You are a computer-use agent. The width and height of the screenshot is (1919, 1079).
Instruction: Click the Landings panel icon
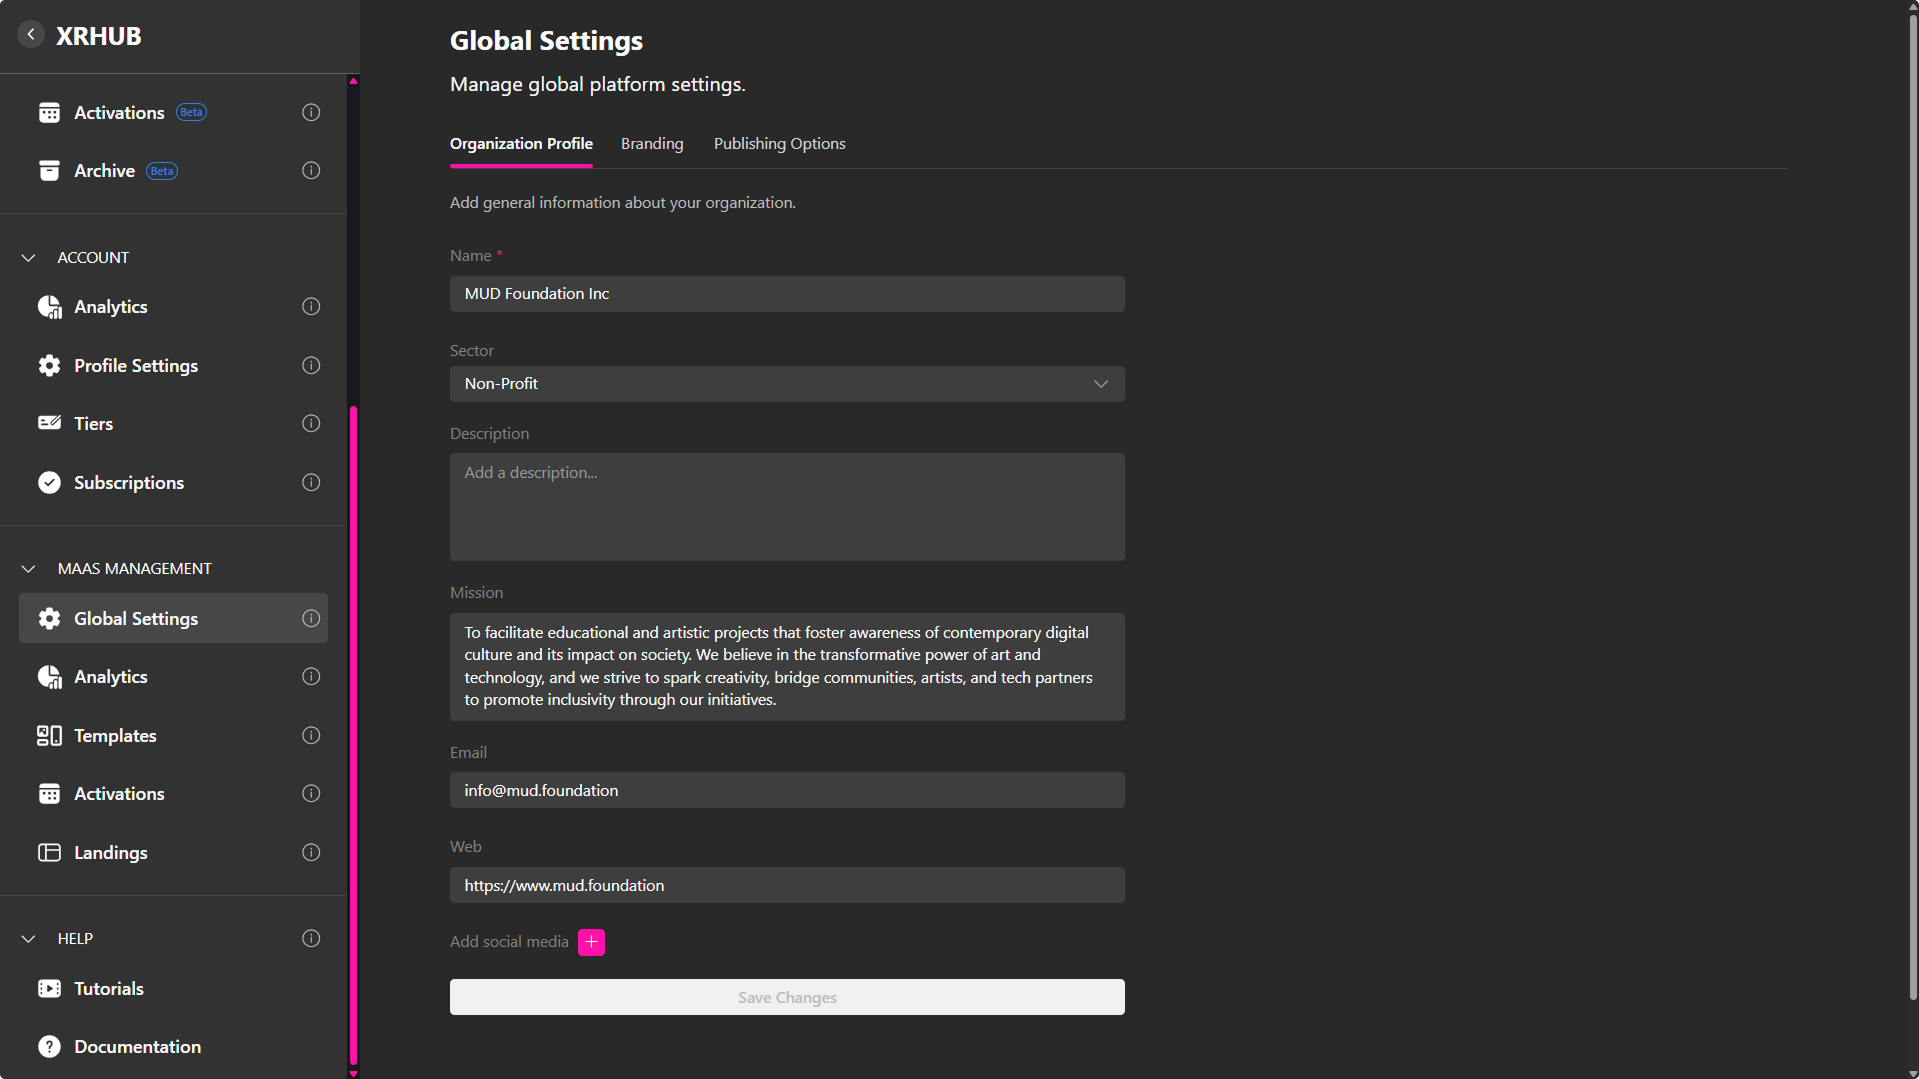click(x=49, y=853)
